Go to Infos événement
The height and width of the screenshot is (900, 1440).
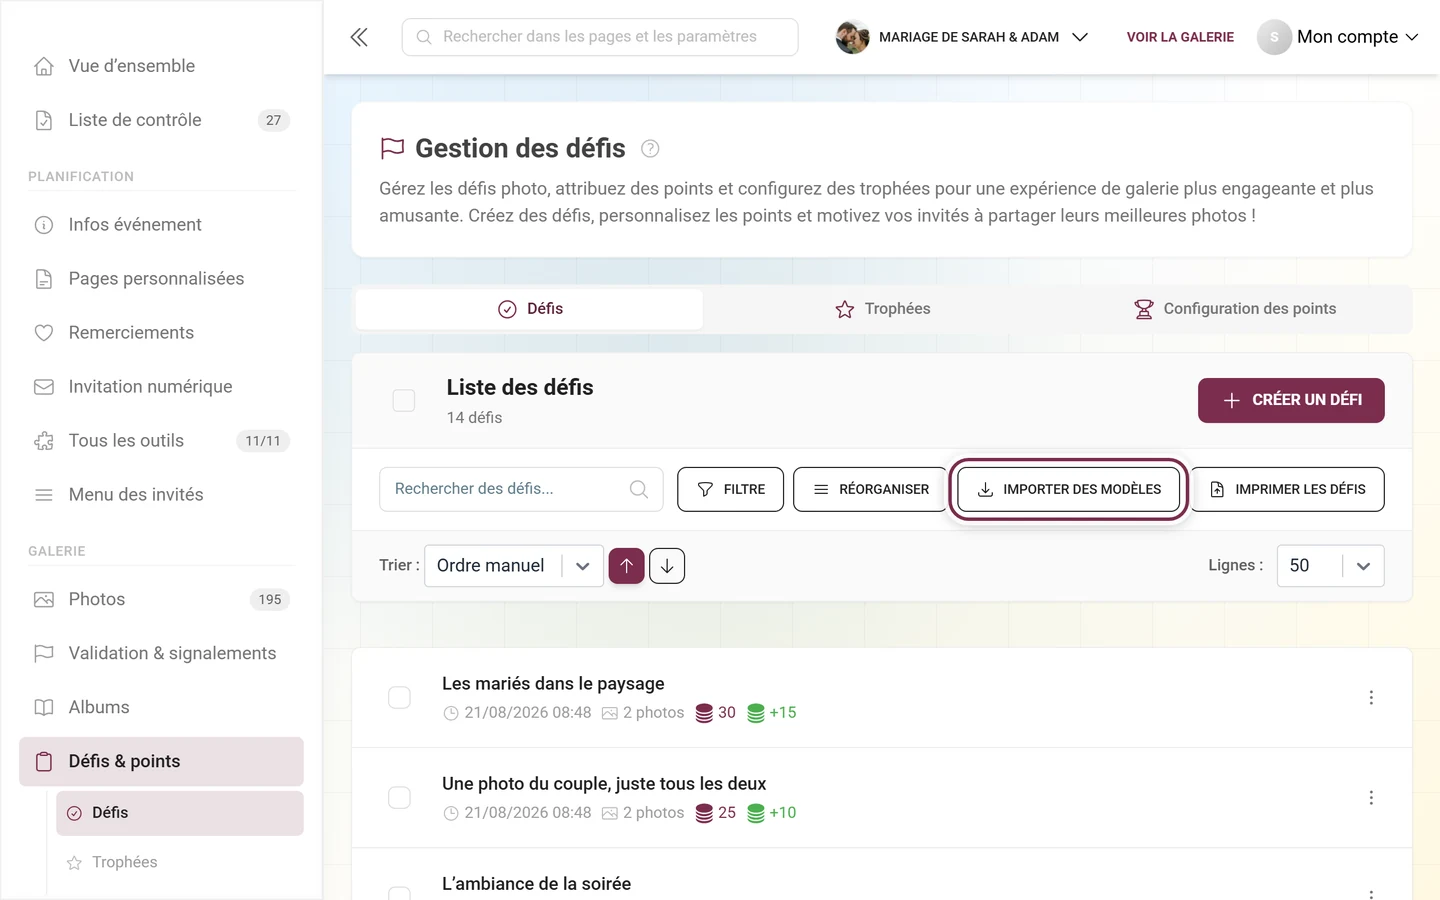(x=161, y=225)
